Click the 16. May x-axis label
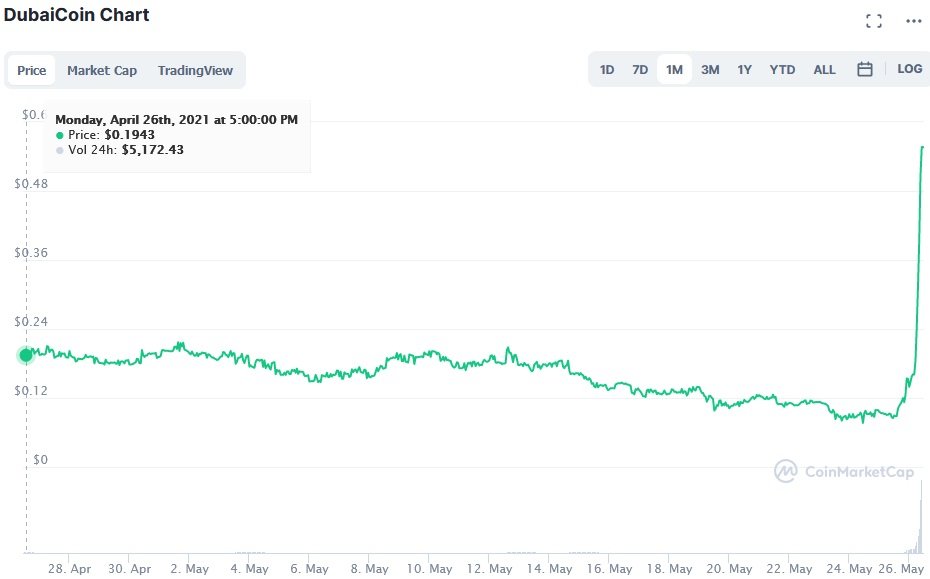The width and height of the screenshot is (930, 579). coord(609,568)
